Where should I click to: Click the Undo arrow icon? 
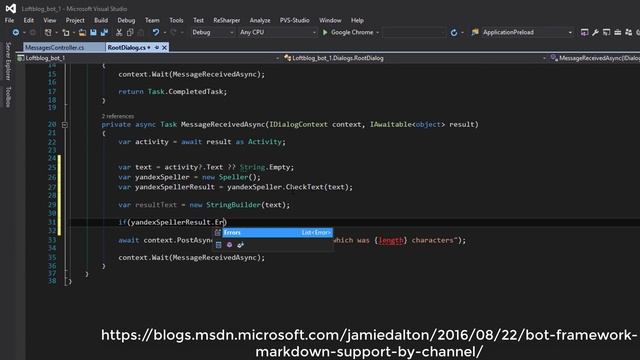(x=156, y=32)
